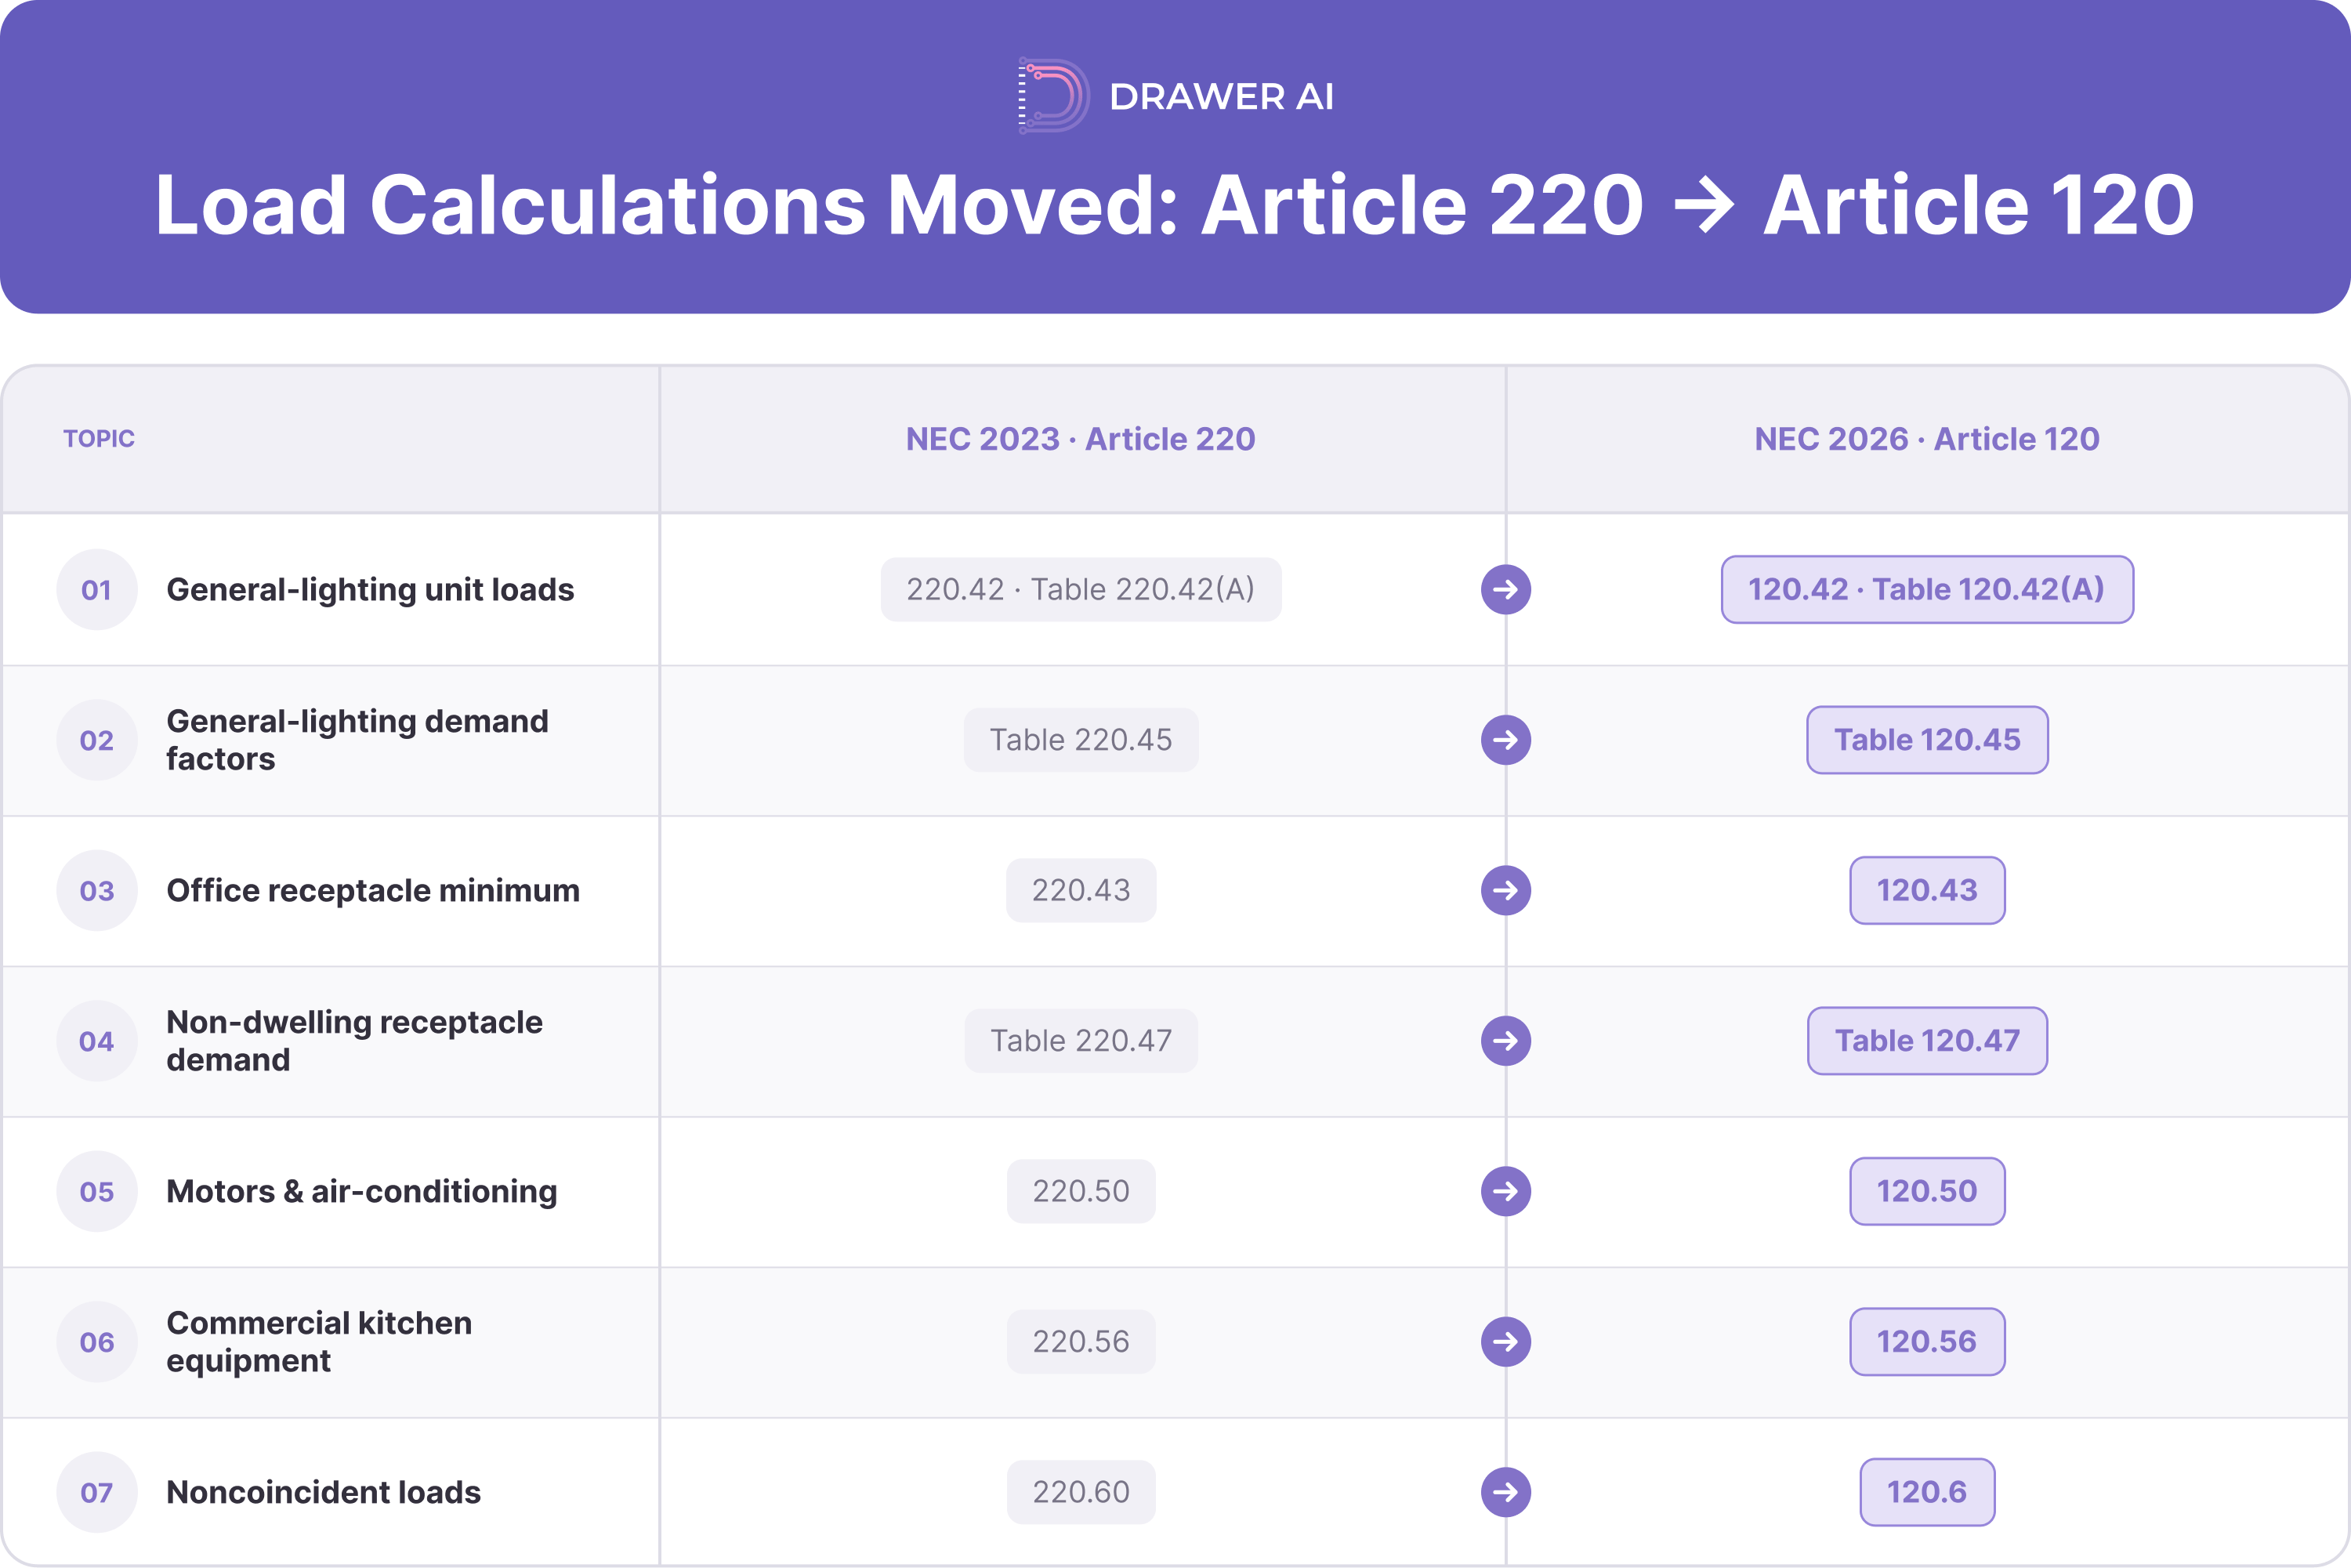Select the 120.43 chip
Screen dimensions: 2351x1568
(1927, 890)
